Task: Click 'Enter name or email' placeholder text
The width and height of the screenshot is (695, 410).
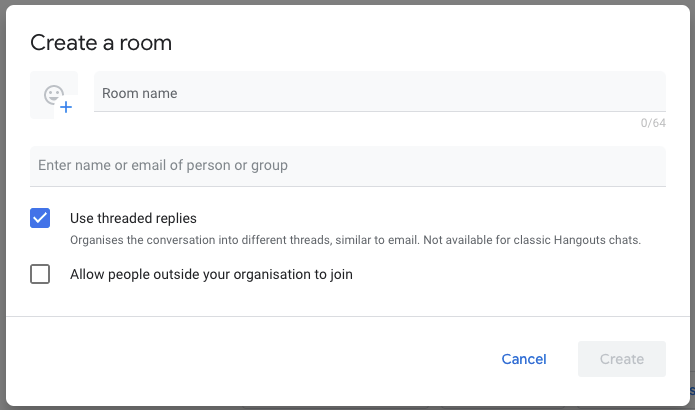Action: click(163, 165)
